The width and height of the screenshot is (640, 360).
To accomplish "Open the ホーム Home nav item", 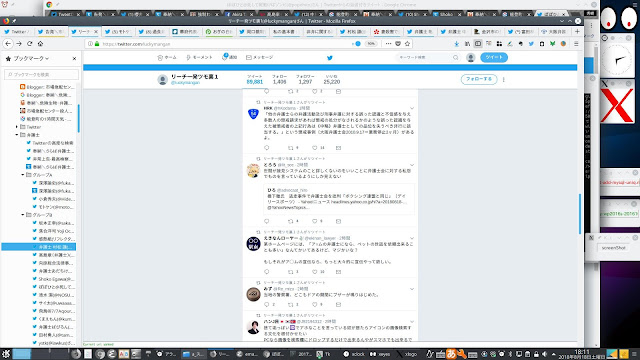I will (x=167, y=58).
